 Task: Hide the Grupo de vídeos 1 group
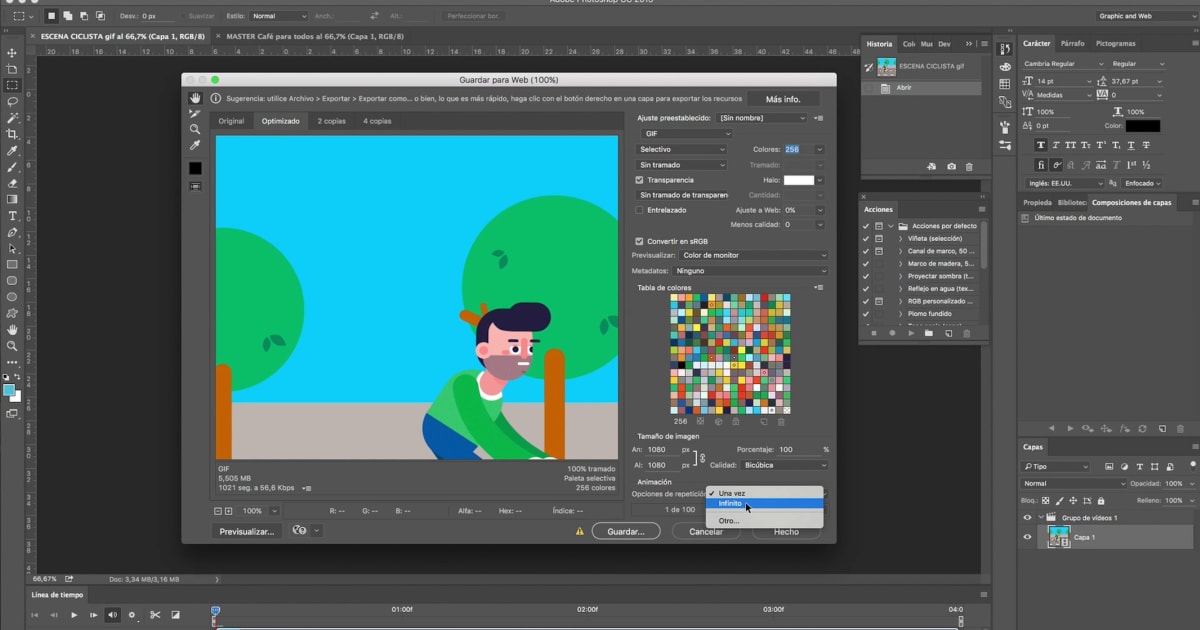click(x=1027, y=517)
